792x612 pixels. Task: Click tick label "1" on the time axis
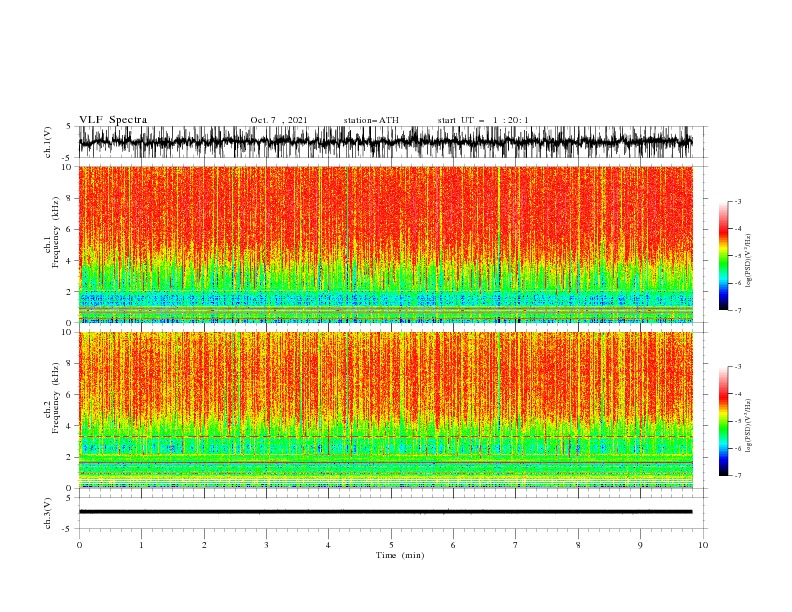(141, 545)
